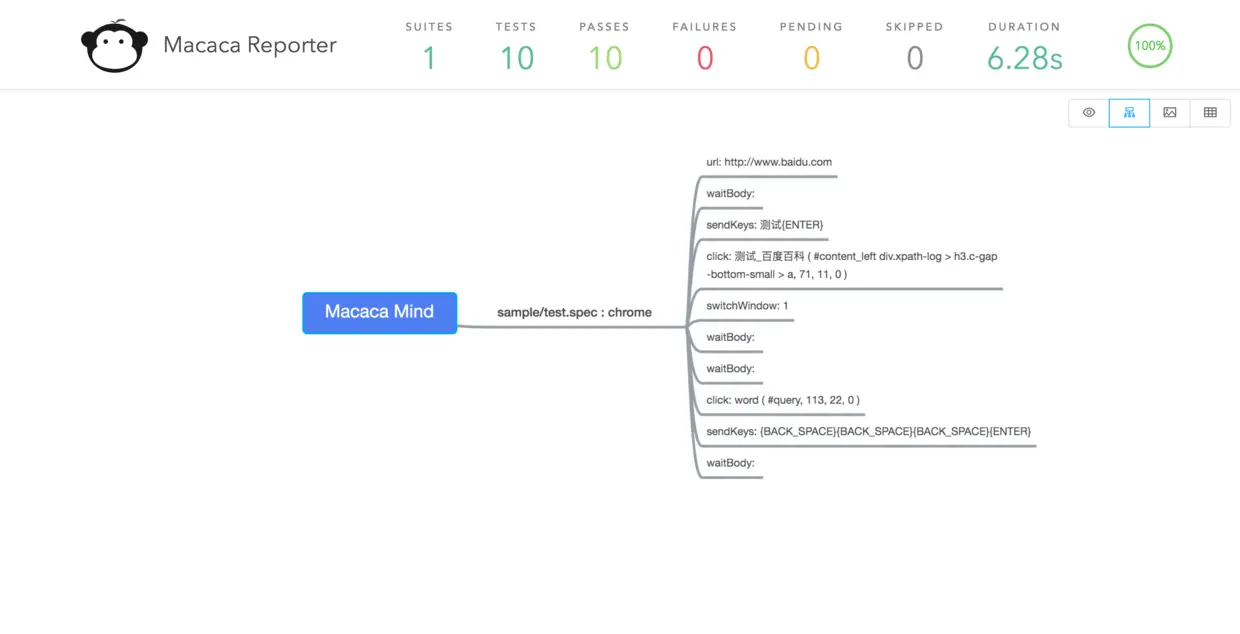Click the FAILURES count 0
Screen dimensions: 1240x634
705,59
